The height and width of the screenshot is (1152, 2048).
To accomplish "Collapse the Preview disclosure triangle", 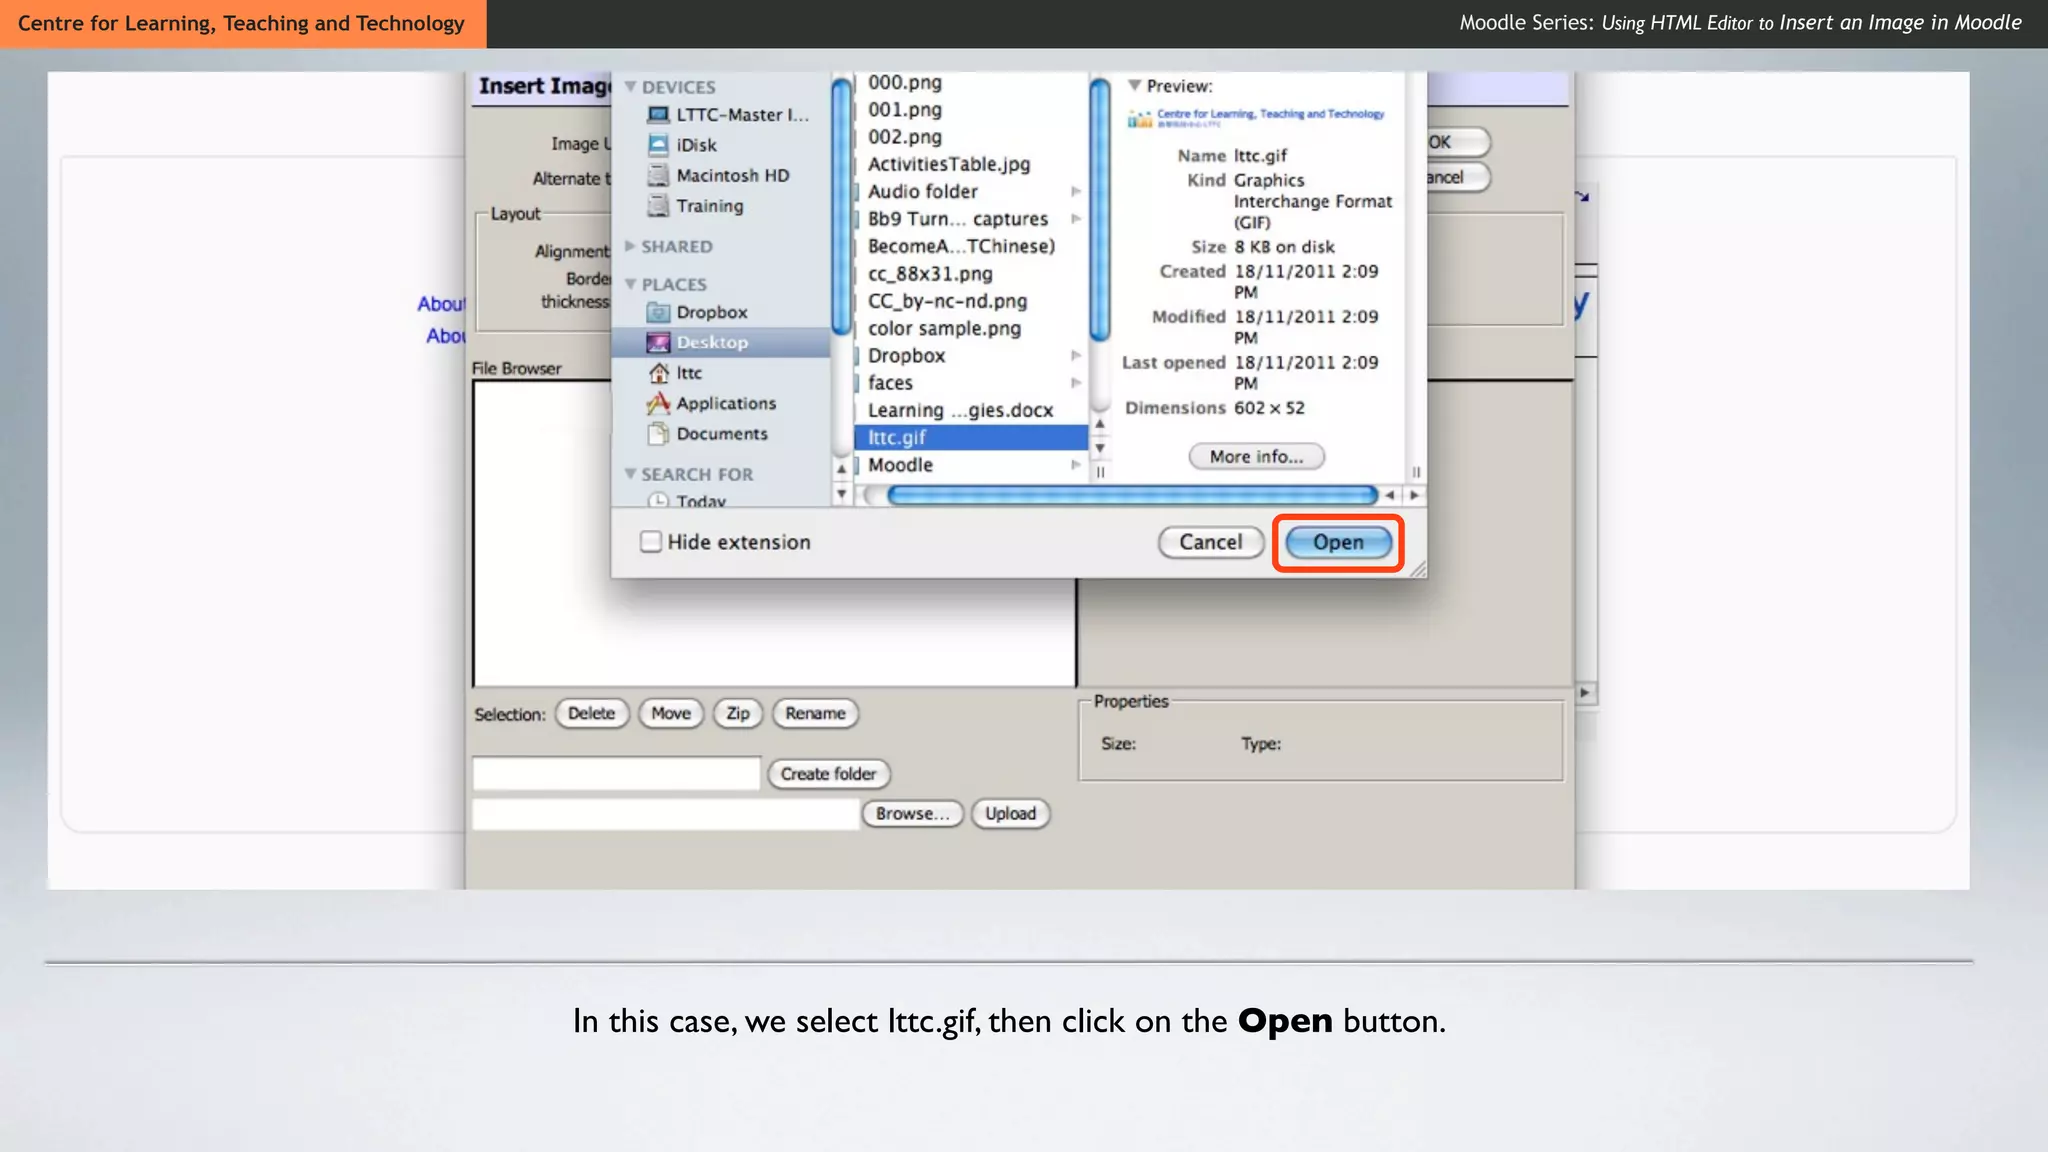I will 1134,86.
